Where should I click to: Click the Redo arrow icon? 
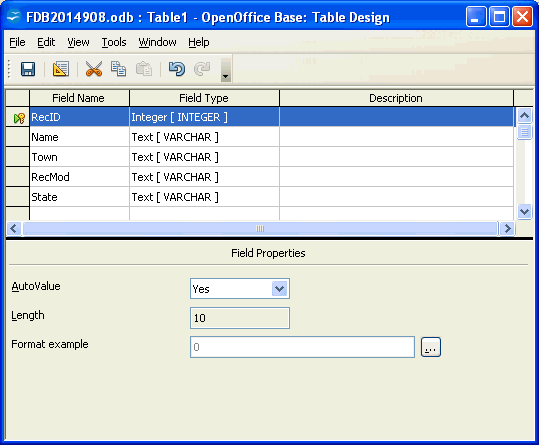(202, 69)
